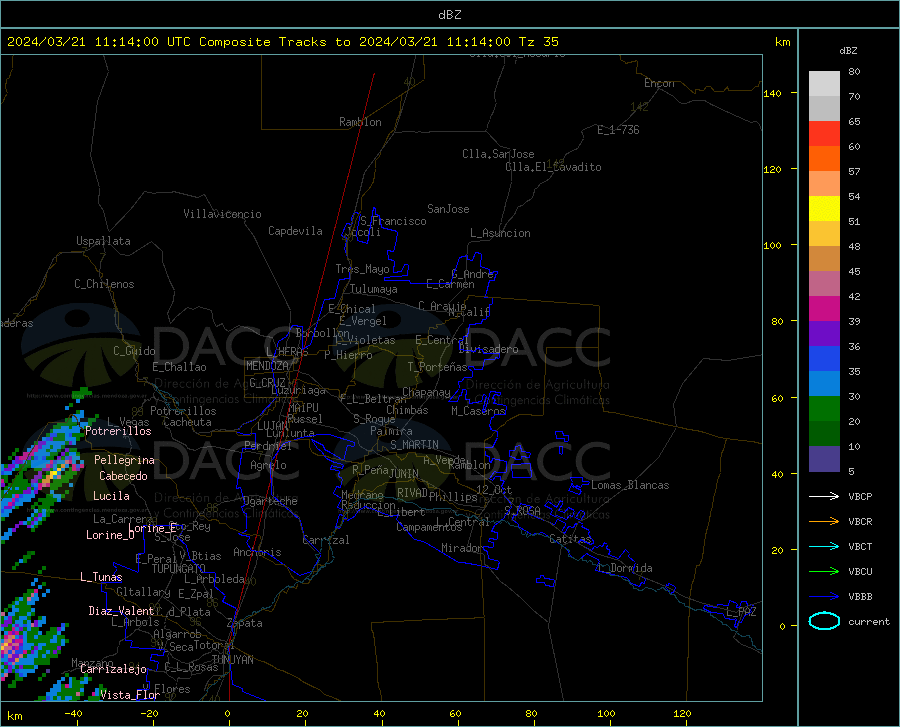Click the E_Challao map label
The height and width of the screenshot is (727, 900).
click(179, 367)
